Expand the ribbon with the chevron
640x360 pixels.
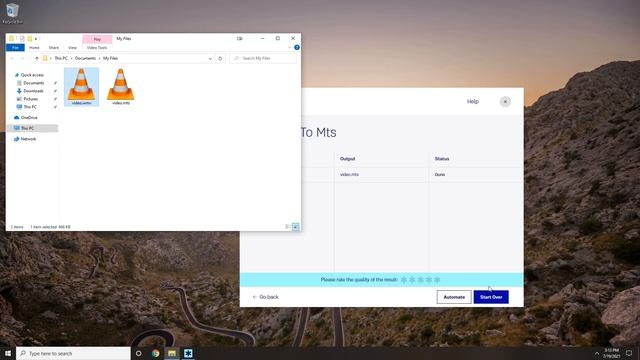point(289,47)
